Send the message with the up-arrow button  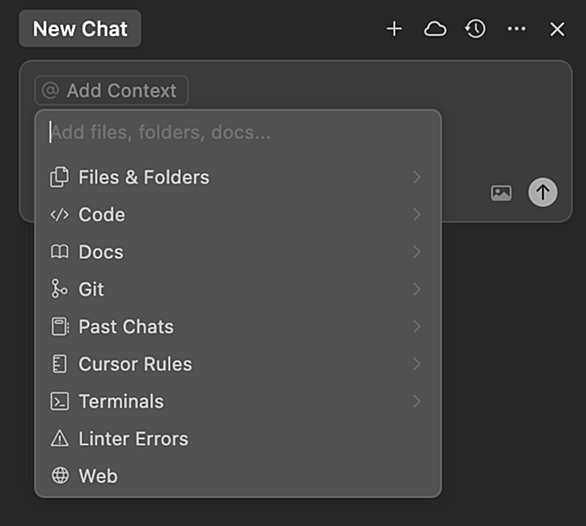pyautogui.click(x=542, y=193)
